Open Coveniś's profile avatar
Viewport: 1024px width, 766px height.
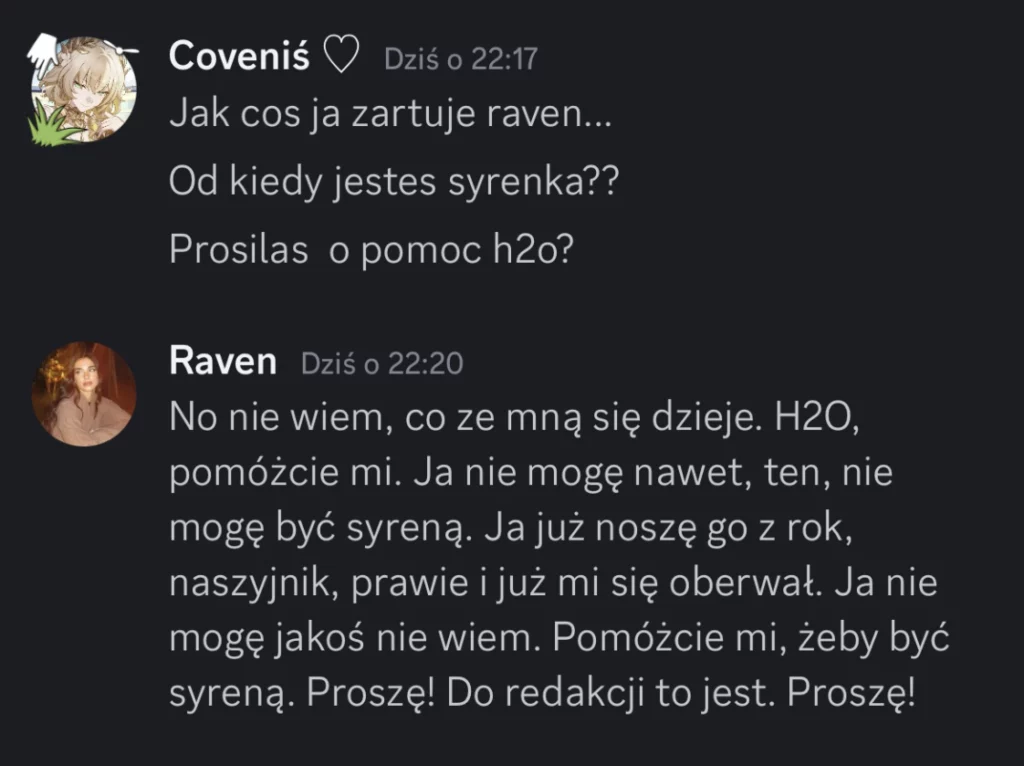click(x=84, y=89)
